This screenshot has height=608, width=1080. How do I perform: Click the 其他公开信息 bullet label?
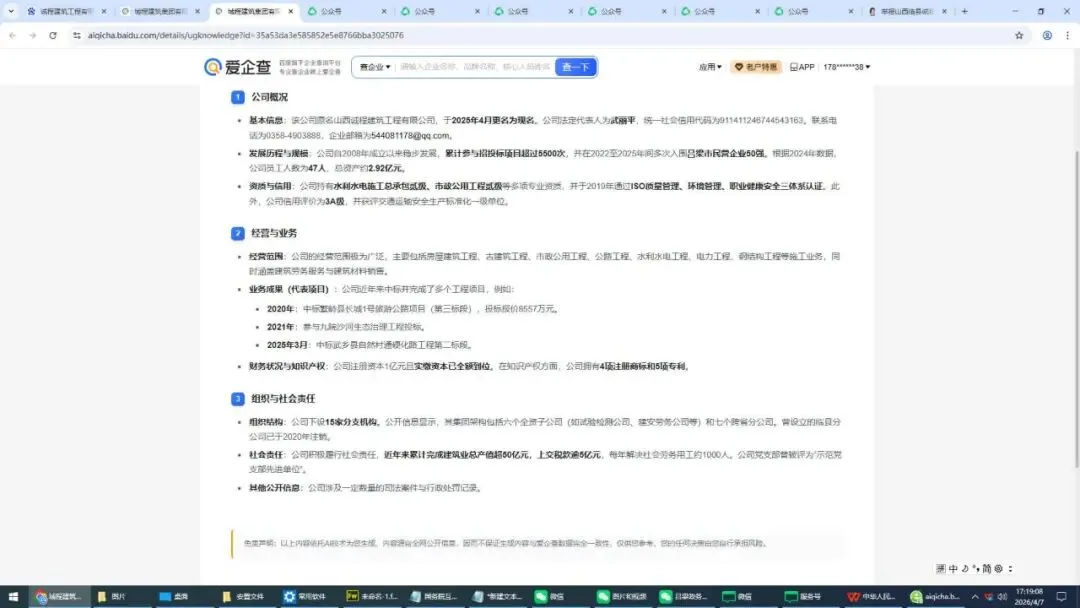tap(274, 488)
